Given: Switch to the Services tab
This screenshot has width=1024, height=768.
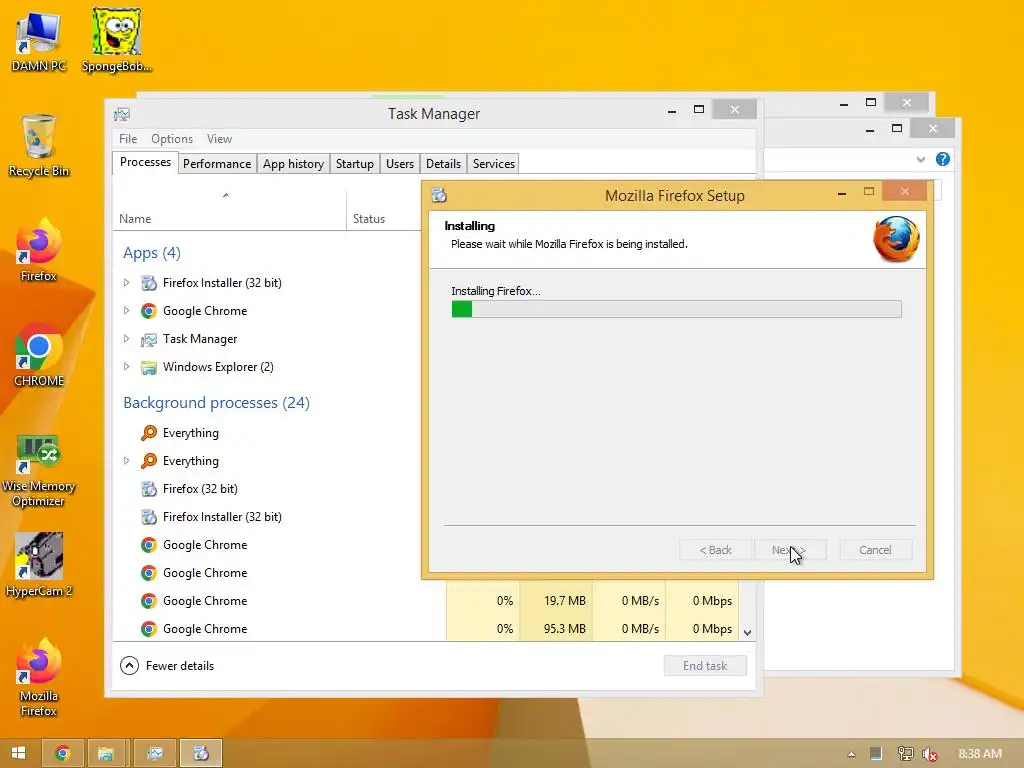Looking at the screenshot, I should click(x=494, y=164).
